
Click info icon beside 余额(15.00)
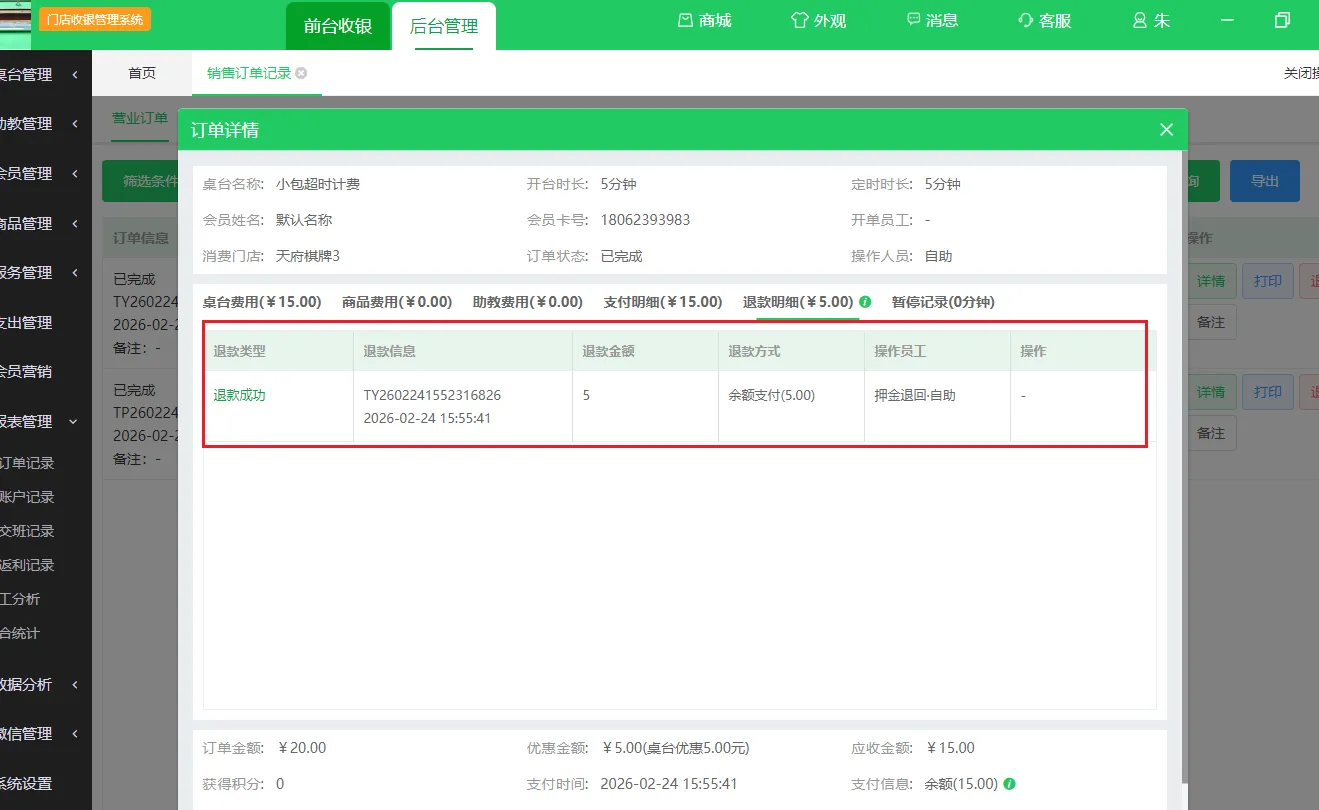click(x=1010, y=784)
